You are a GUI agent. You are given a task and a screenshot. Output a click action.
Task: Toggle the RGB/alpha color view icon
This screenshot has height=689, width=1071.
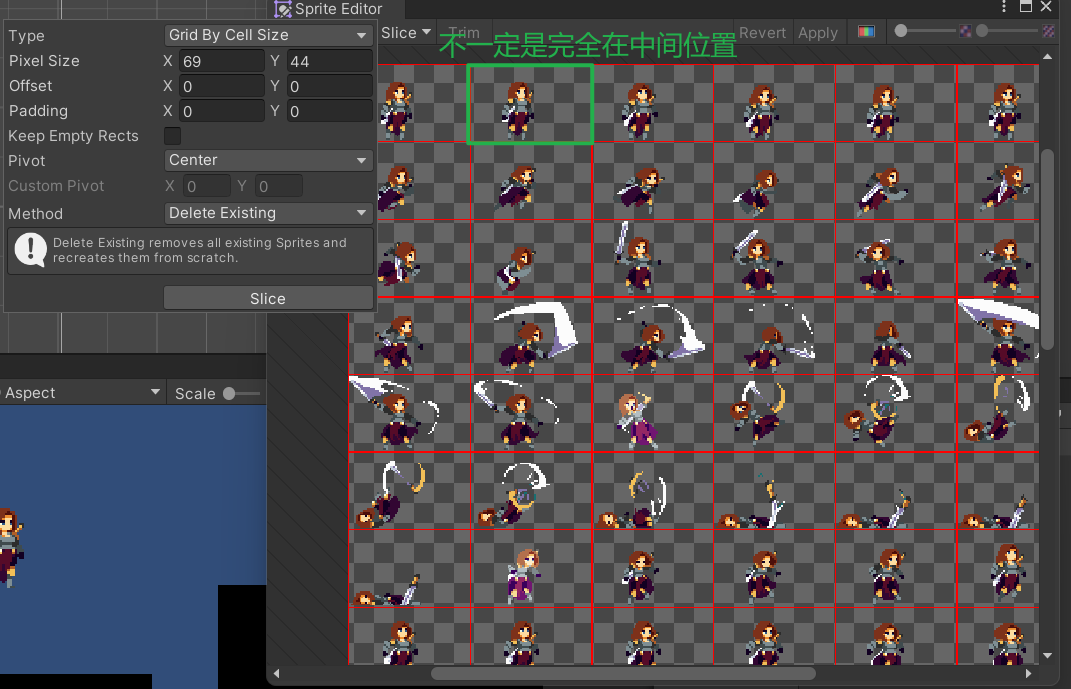coord(866,32)
